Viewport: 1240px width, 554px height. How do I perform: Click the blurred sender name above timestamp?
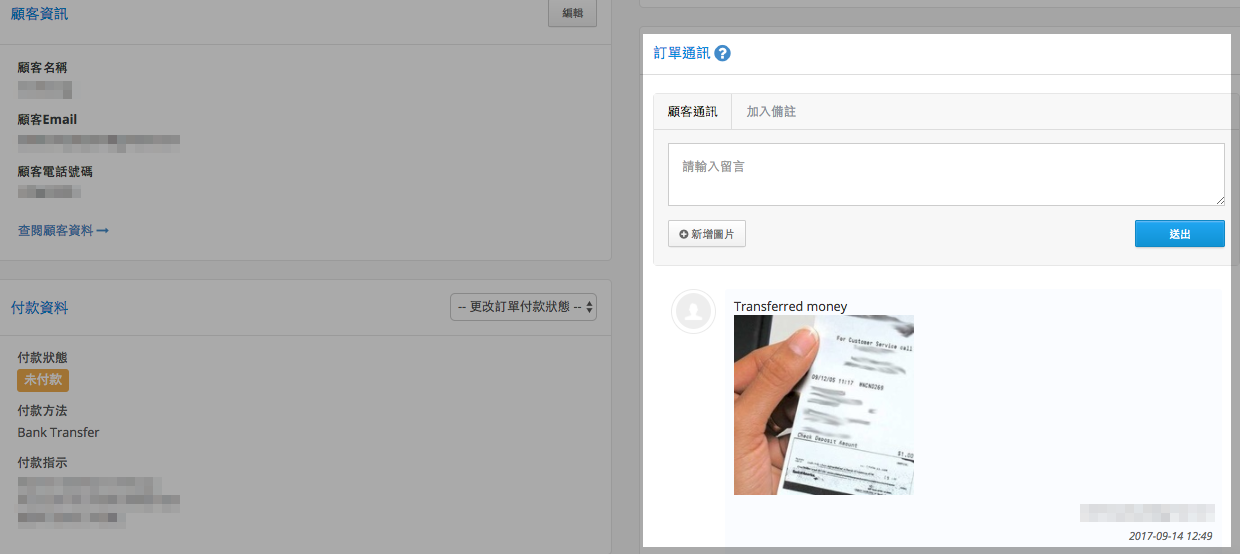click(1147, 513)
